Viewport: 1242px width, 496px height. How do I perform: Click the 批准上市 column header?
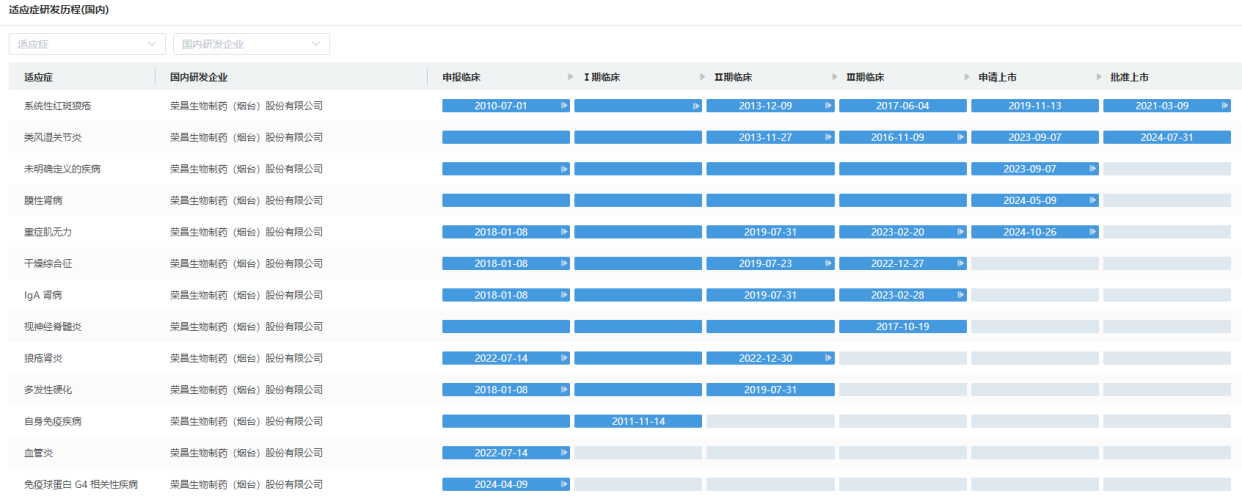pyautogui.click(x=1129, y=77)
